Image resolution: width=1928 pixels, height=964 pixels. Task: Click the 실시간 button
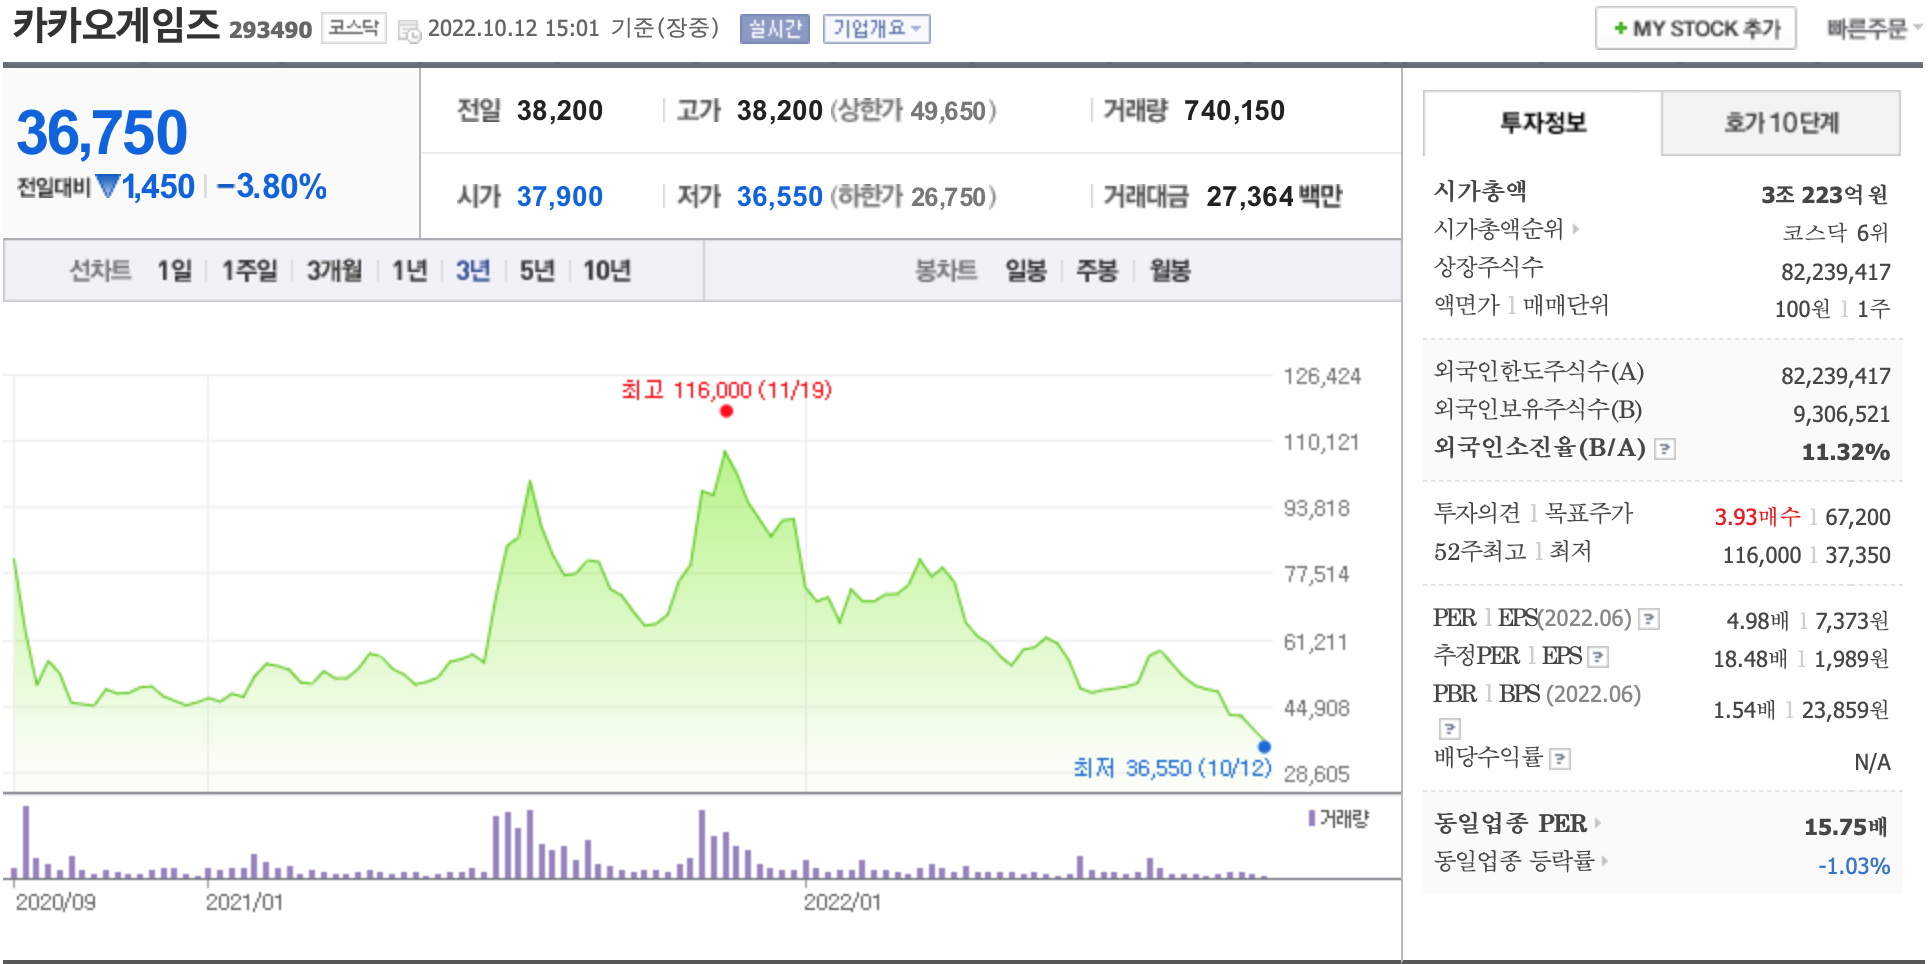(774, 29)
